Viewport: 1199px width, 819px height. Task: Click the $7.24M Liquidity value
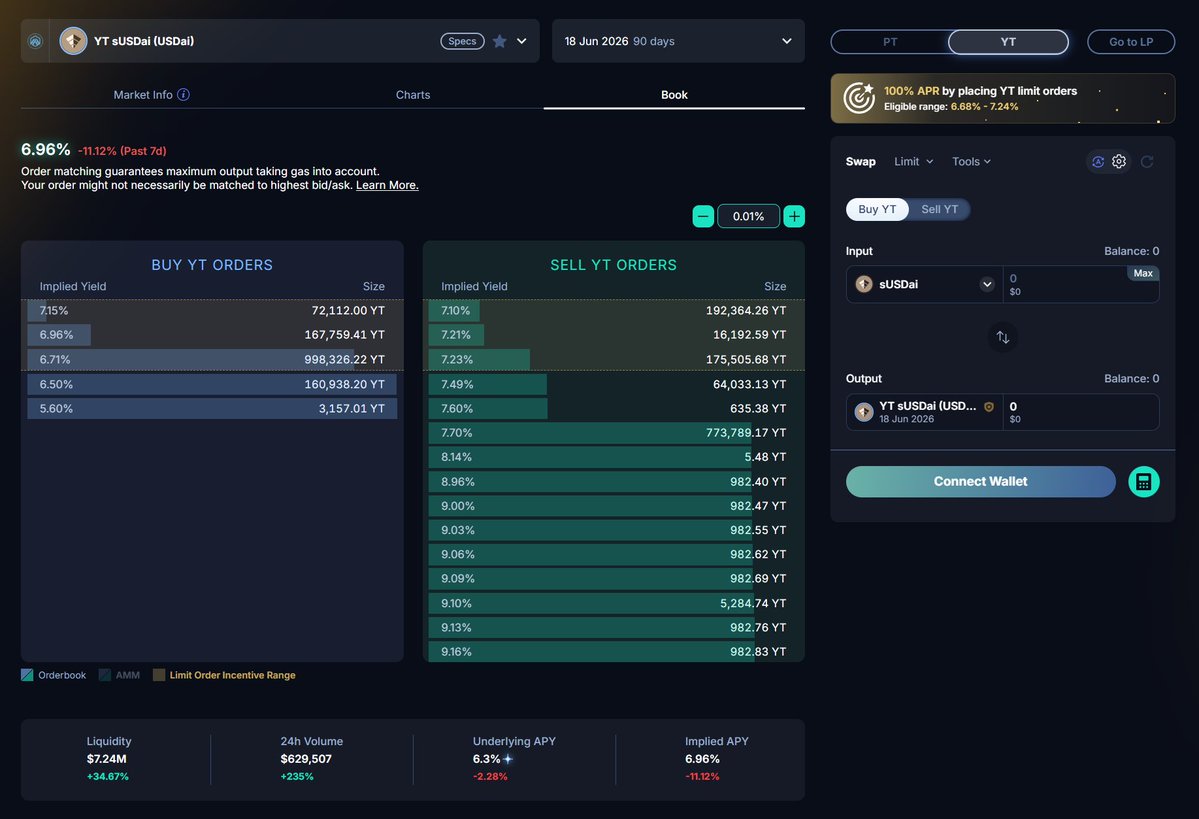coord(106,759)
